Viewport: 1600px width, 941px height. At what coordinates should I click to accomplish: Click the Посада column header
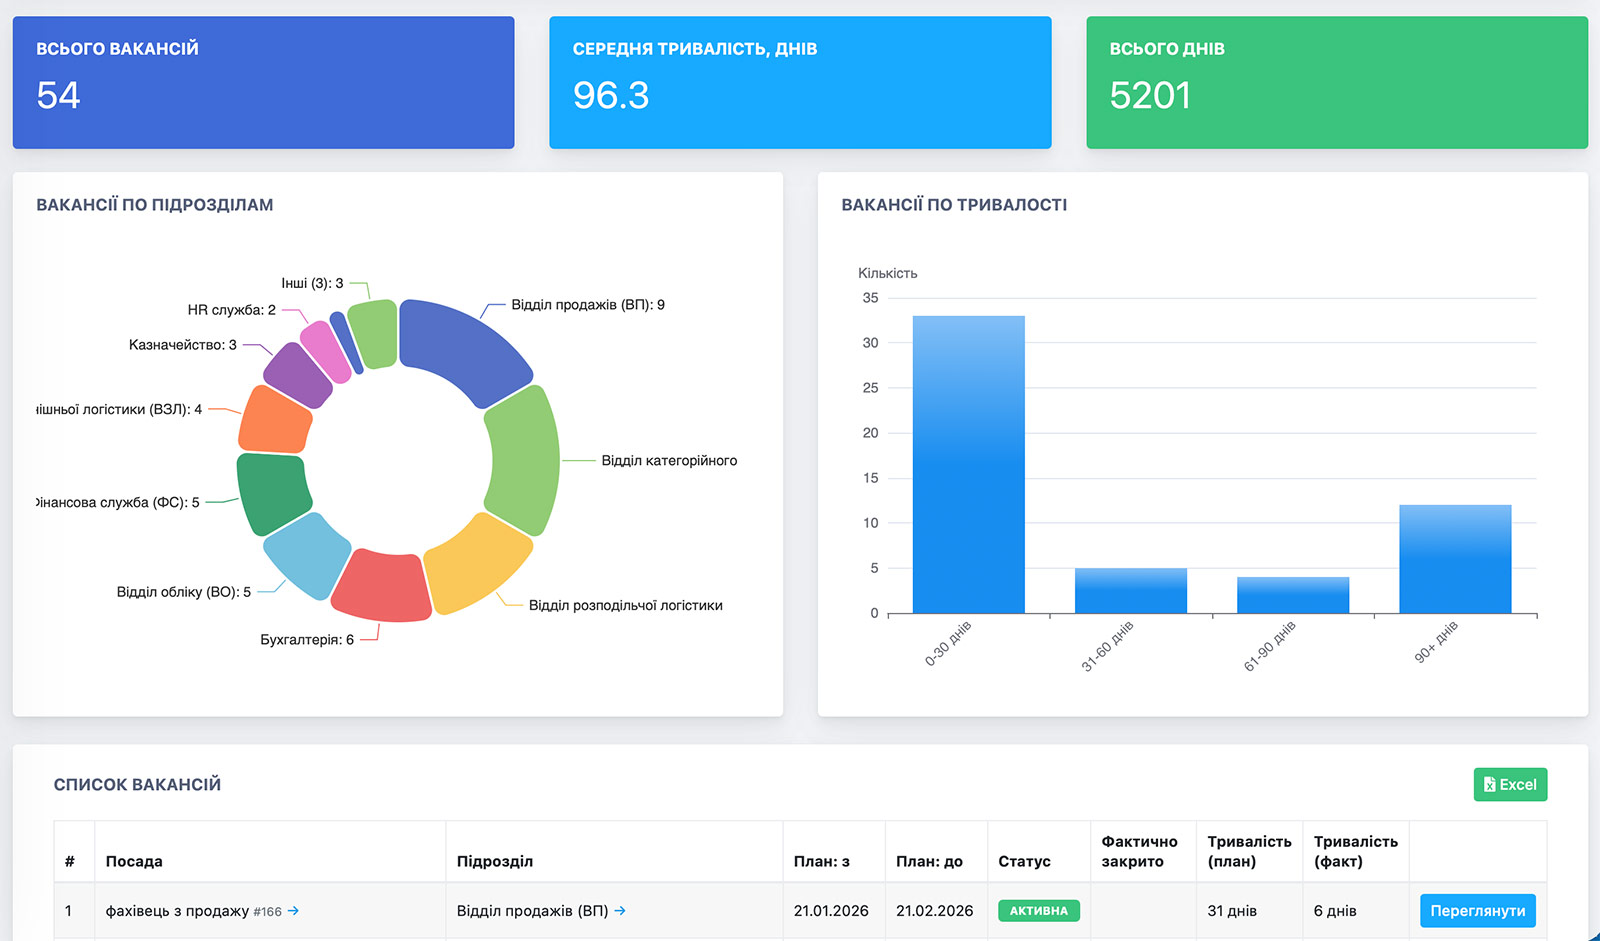[x=134, y=861]
